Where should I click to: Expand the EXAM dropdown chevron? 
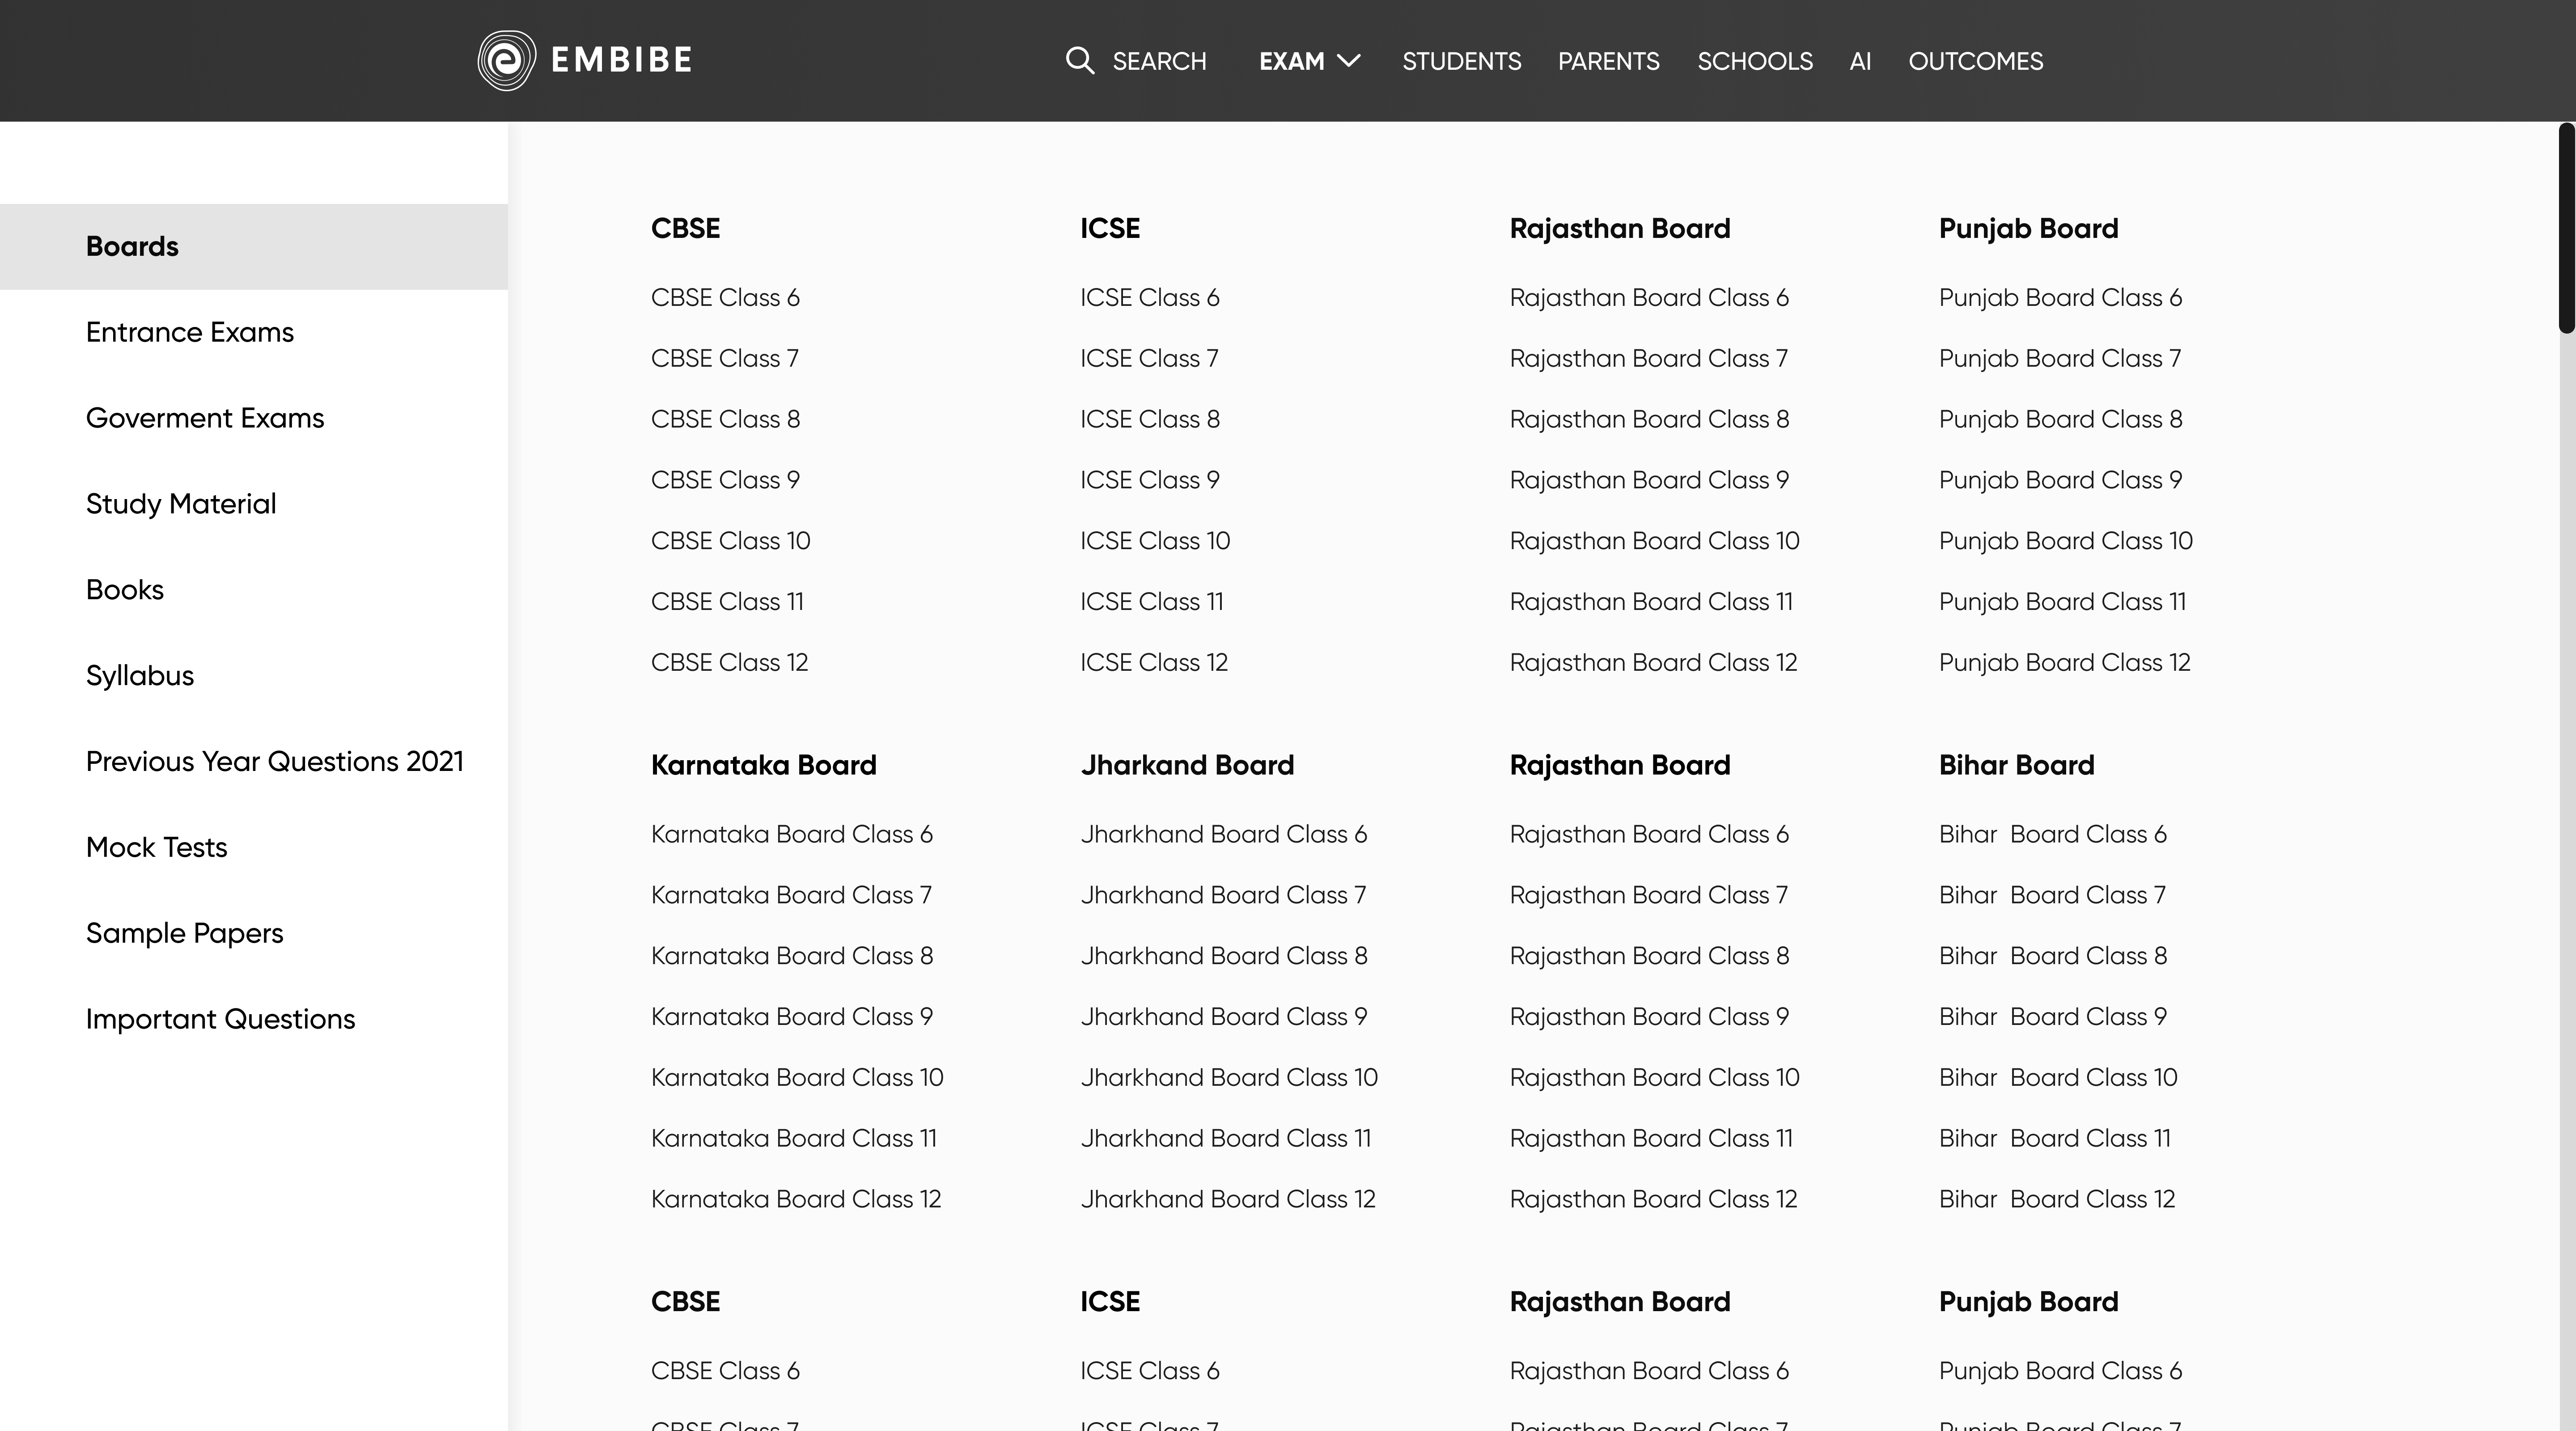(1349, 61)
